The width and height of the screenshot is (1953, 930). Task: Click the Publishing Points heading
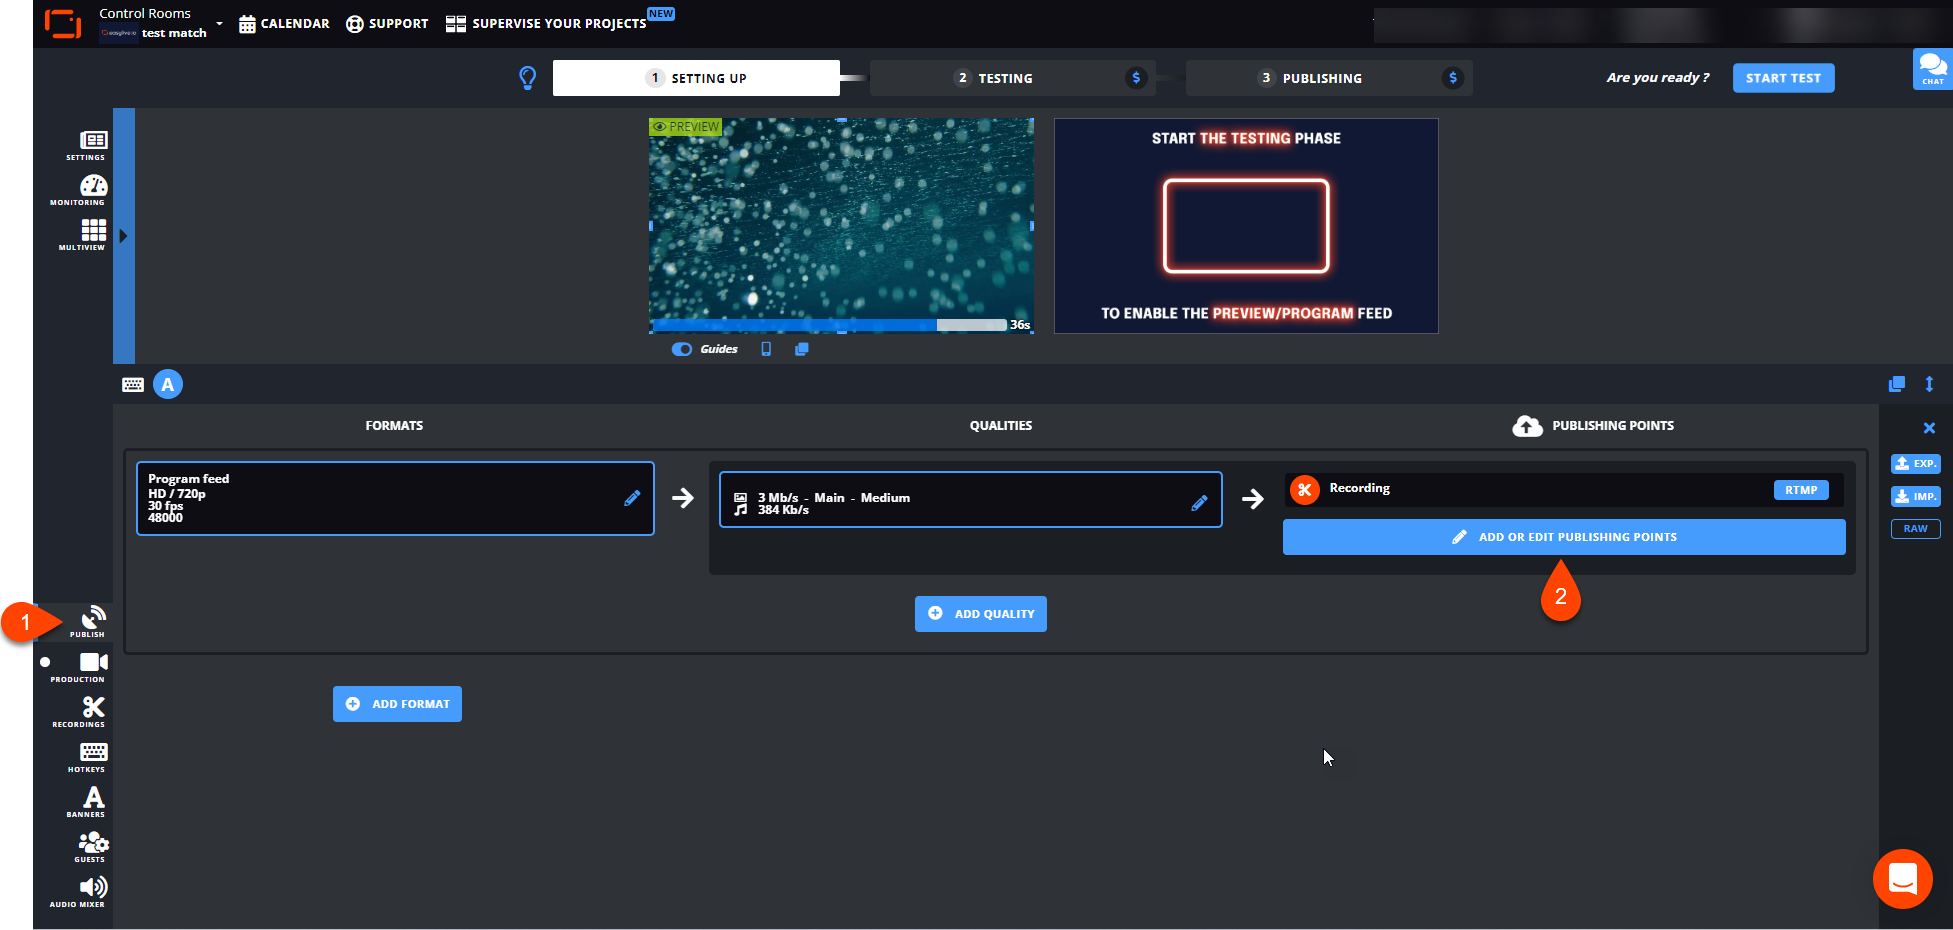(x=1612, y=426)
